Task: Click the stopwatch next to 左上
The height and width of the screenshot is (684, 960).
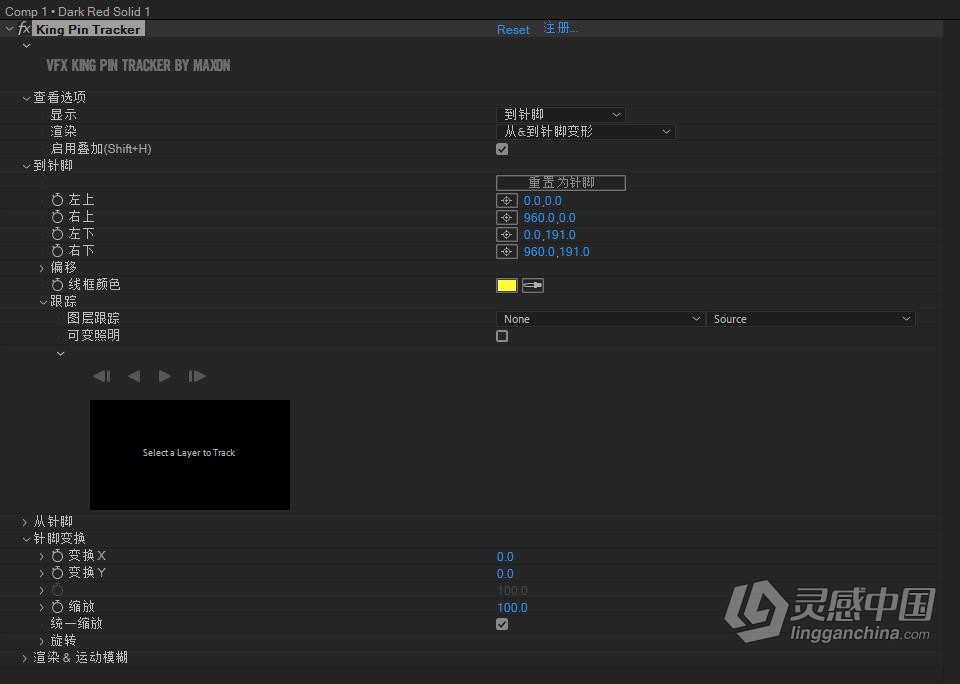Action: tap(58, 200)
